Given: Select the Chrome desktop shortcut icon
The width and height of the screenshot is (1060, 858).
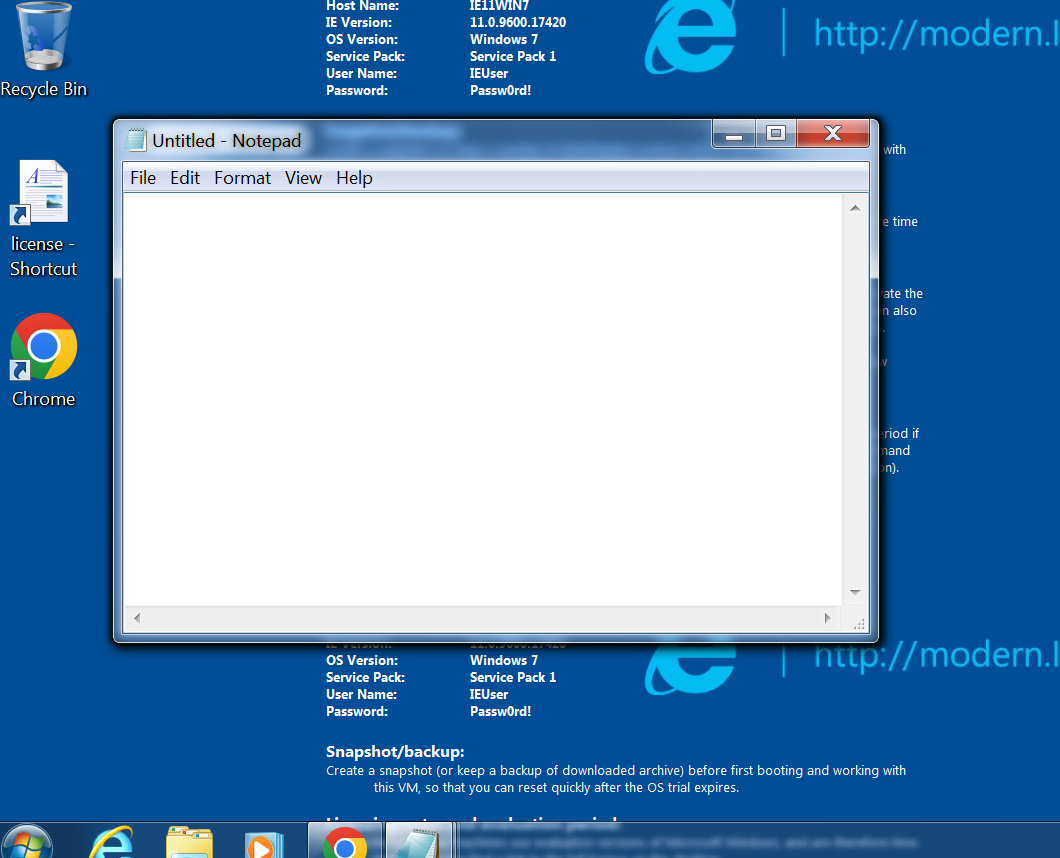Looking at the screenshot, I should [x=43, y=360].
